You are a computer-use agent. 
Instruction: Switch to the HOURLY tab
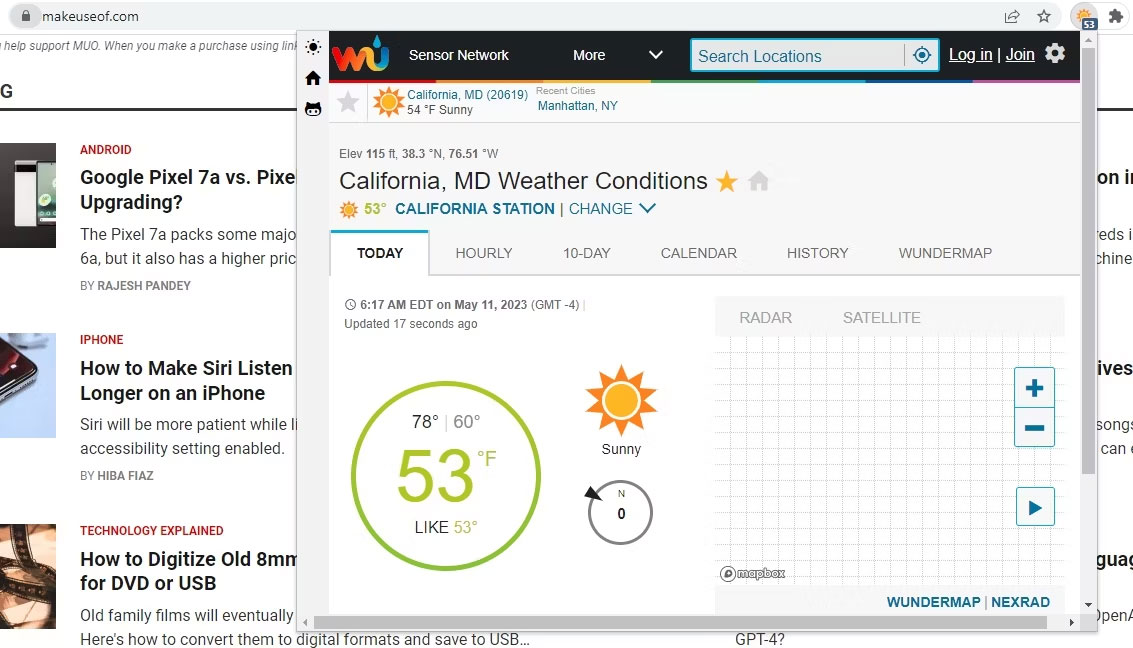click(x=483, y=253)
